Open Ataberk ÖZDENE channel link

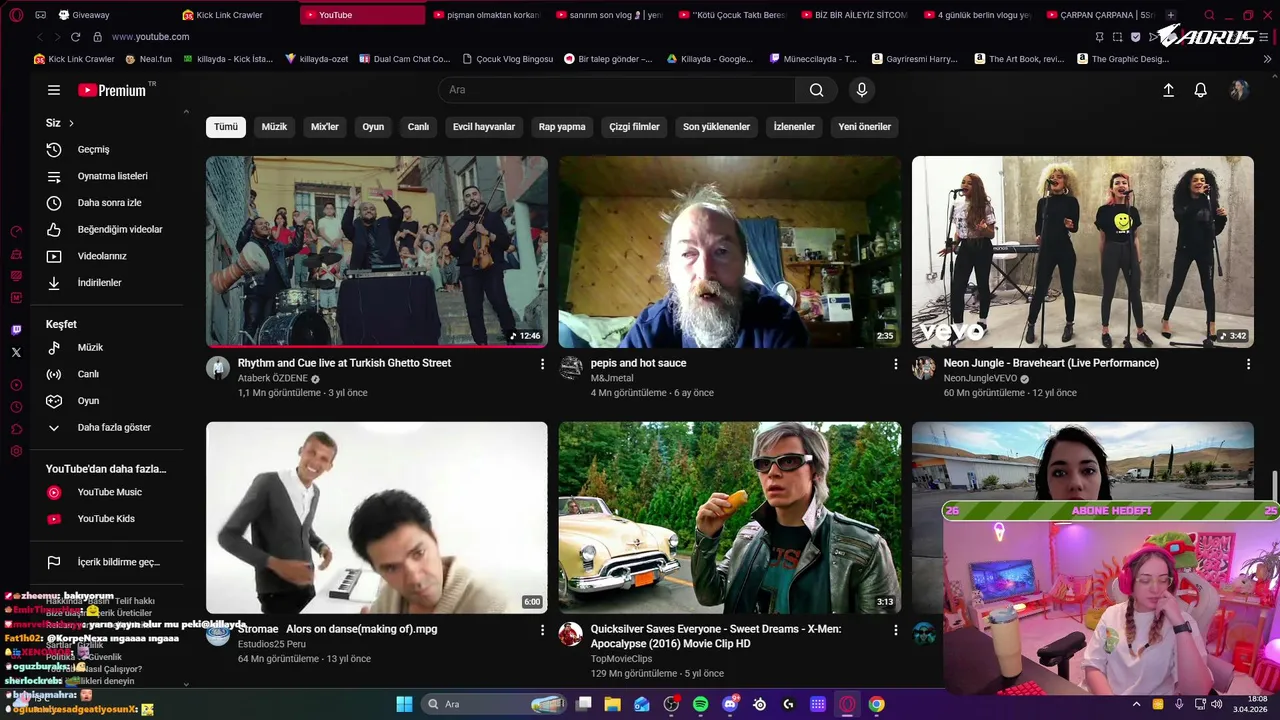(x=272, y=379)
